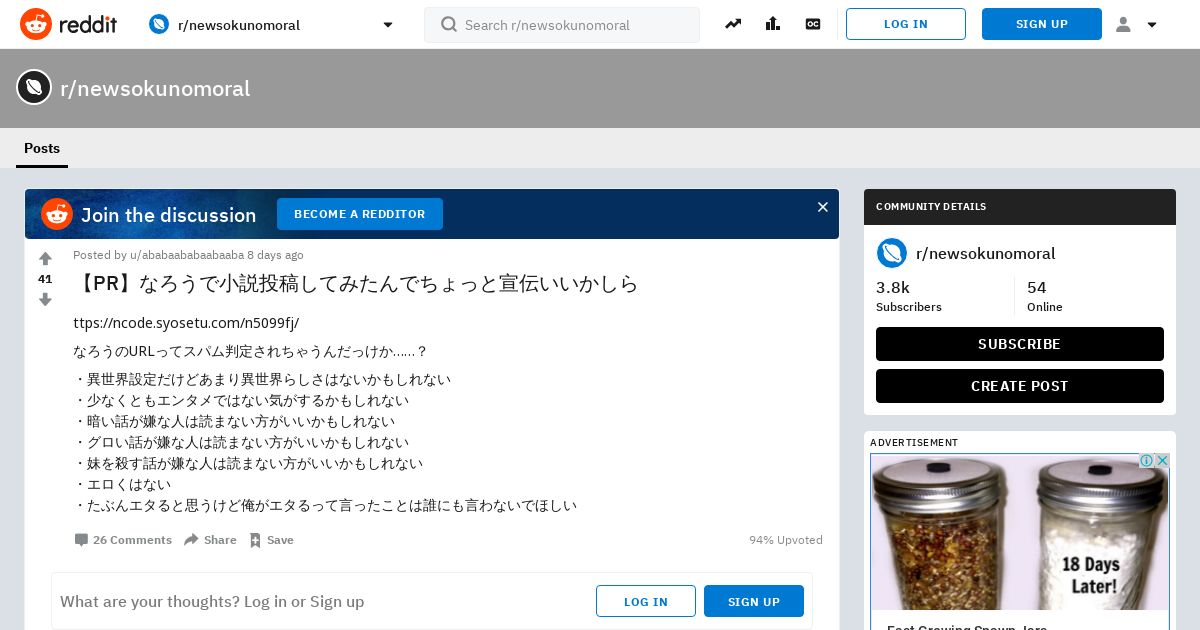Open 26 Comments on the post
Image resolution: width=1200 pixels, height=630 pixels.
click(x=123, y=540)
